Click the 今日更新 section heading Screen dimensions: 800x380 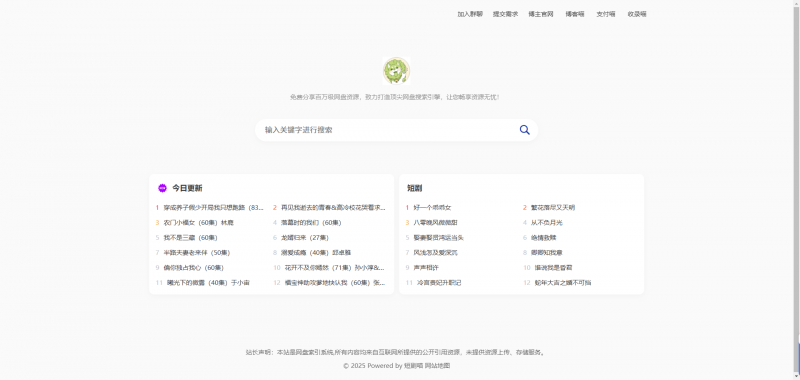[187, 188]
